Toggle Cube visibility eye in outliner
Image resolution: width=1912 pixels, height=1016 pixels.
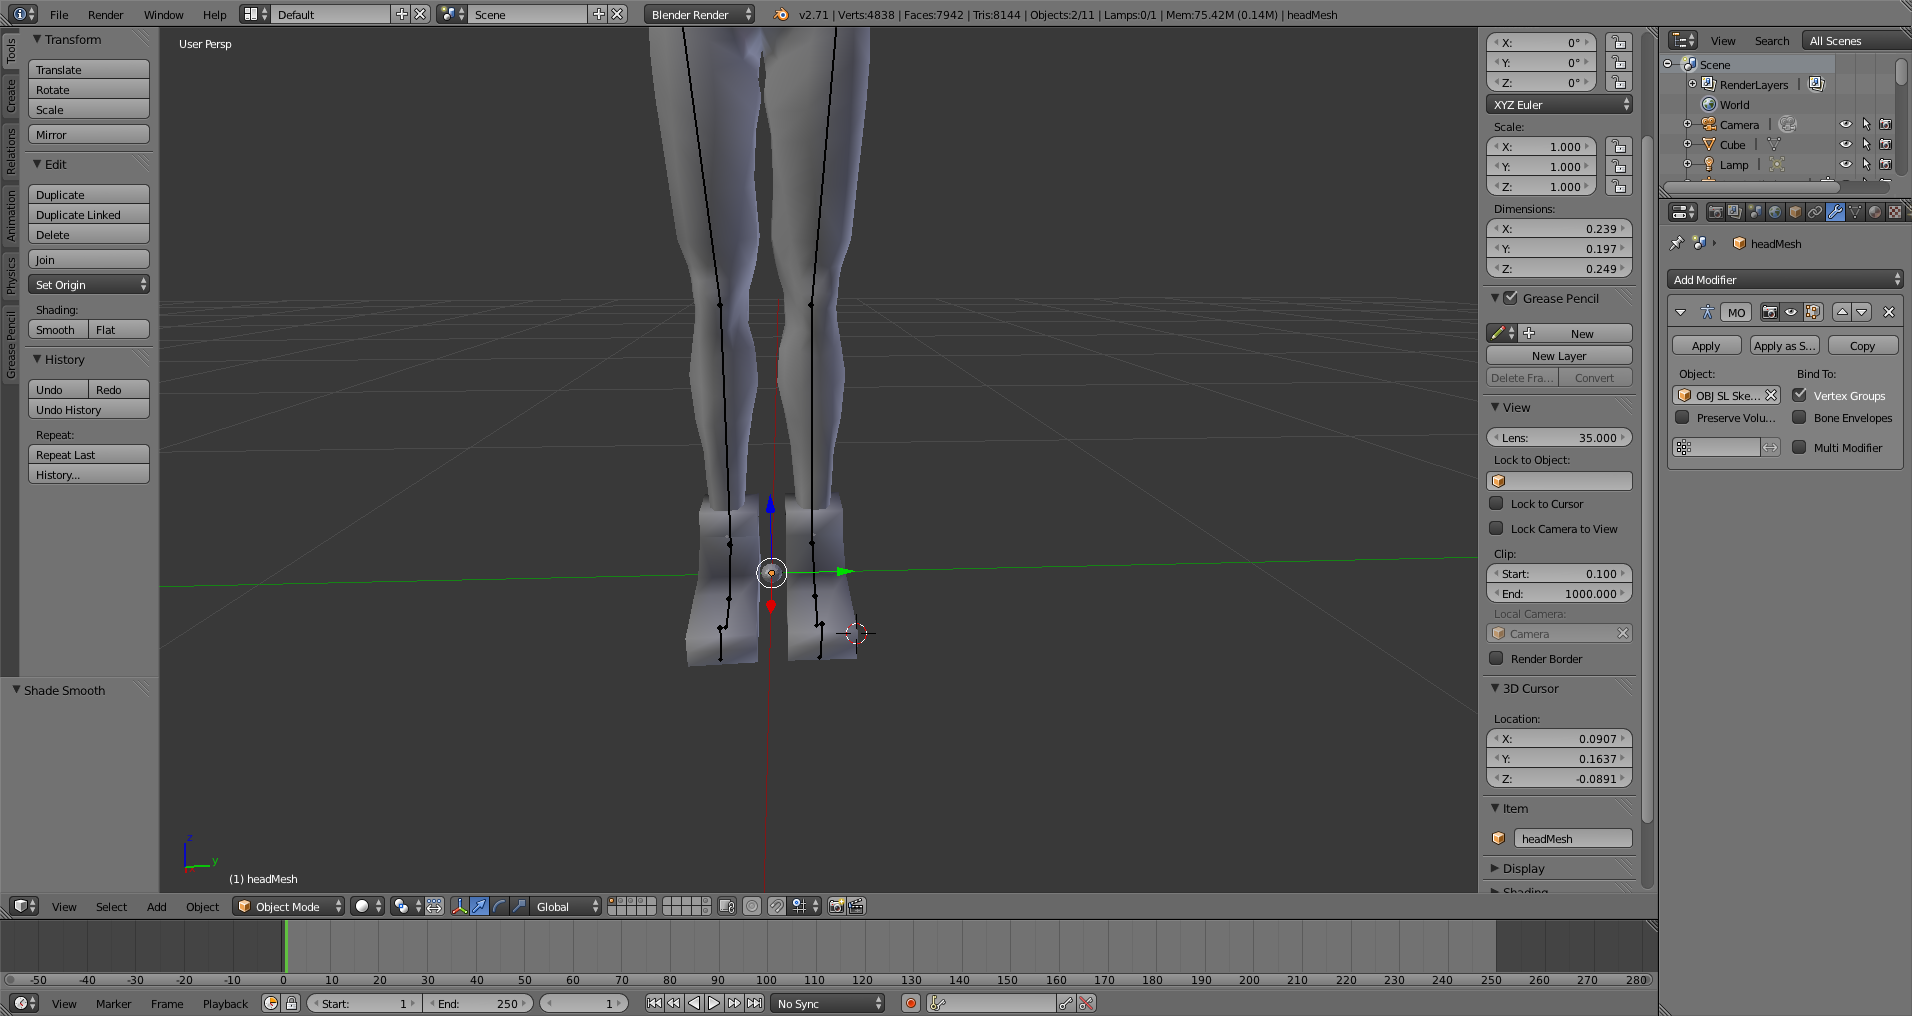1846,145
